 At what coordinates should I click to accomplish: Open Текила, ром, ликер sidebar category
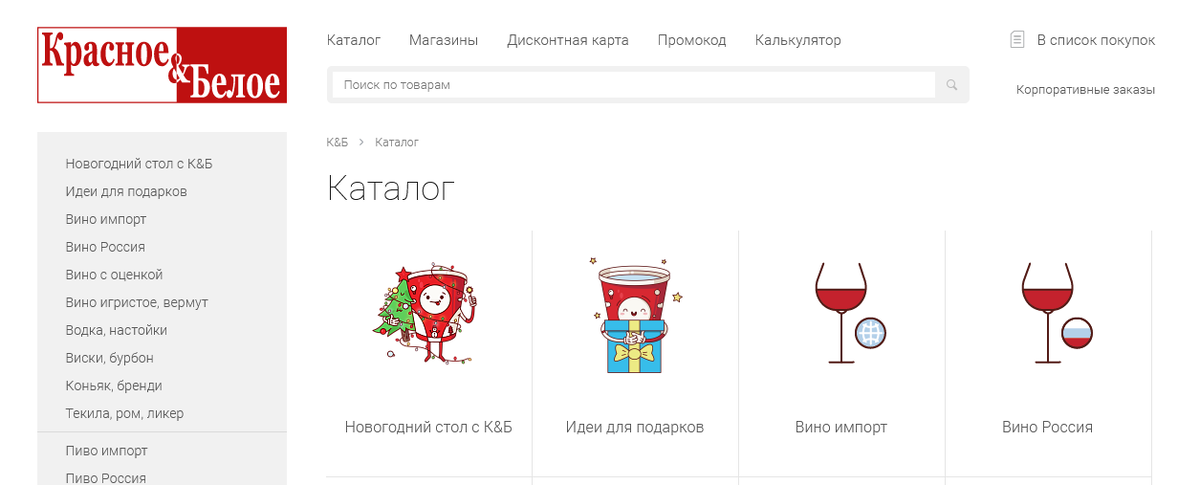coord(125,413)
